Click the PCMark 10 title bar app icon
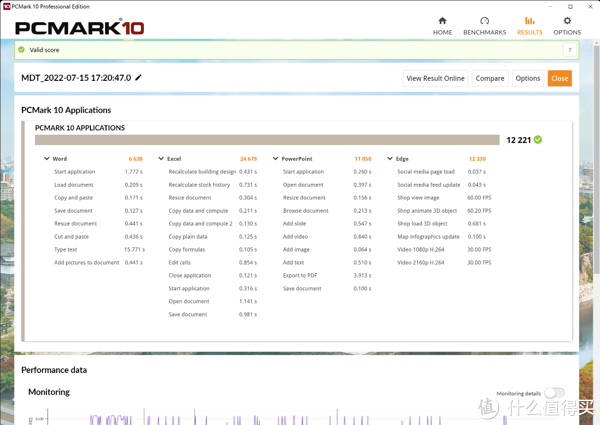The image size is (600, 425). click(6, 6)
